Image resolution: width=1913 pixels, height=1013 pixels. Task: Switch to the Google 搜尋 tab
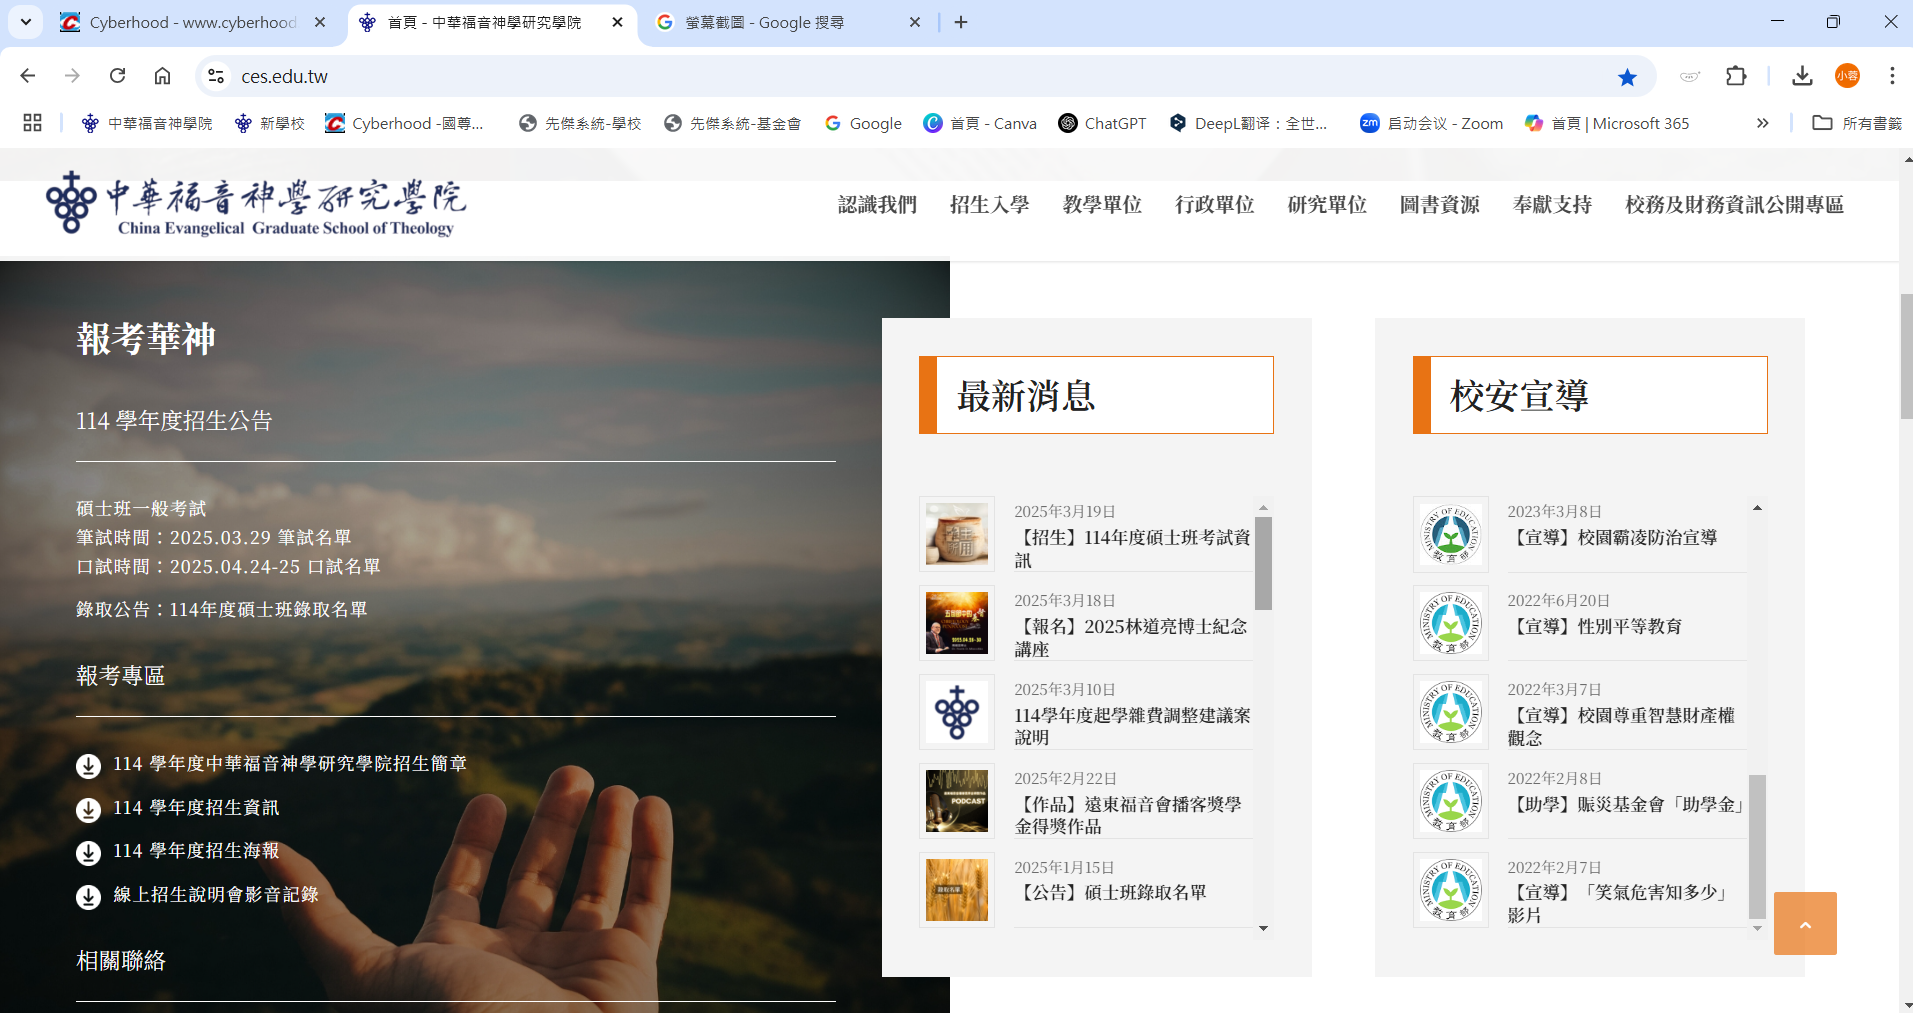pyautogui.click(x=788, y=22)
